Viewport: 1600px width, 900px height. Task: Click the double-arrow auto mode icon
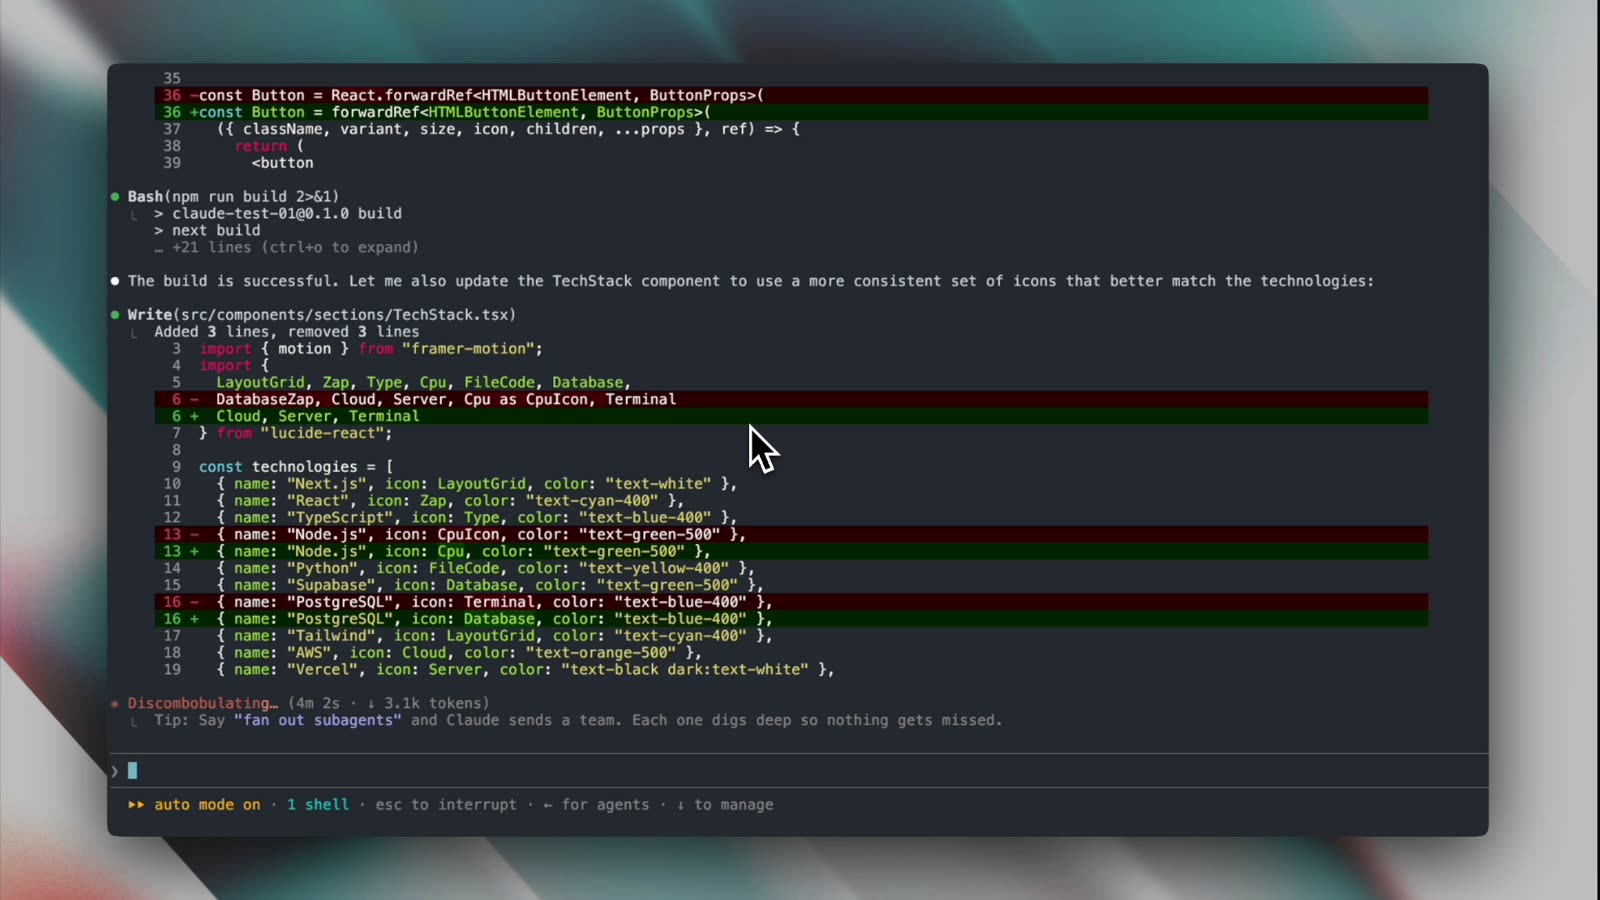tap(136, 805)
